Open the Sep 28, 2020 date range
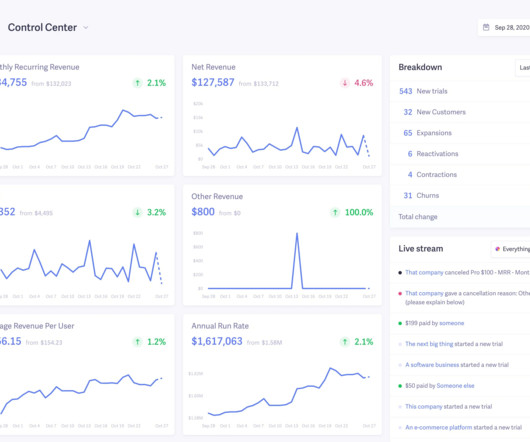The height and width of the screenshot is (442, 530). tap(504, 27)
